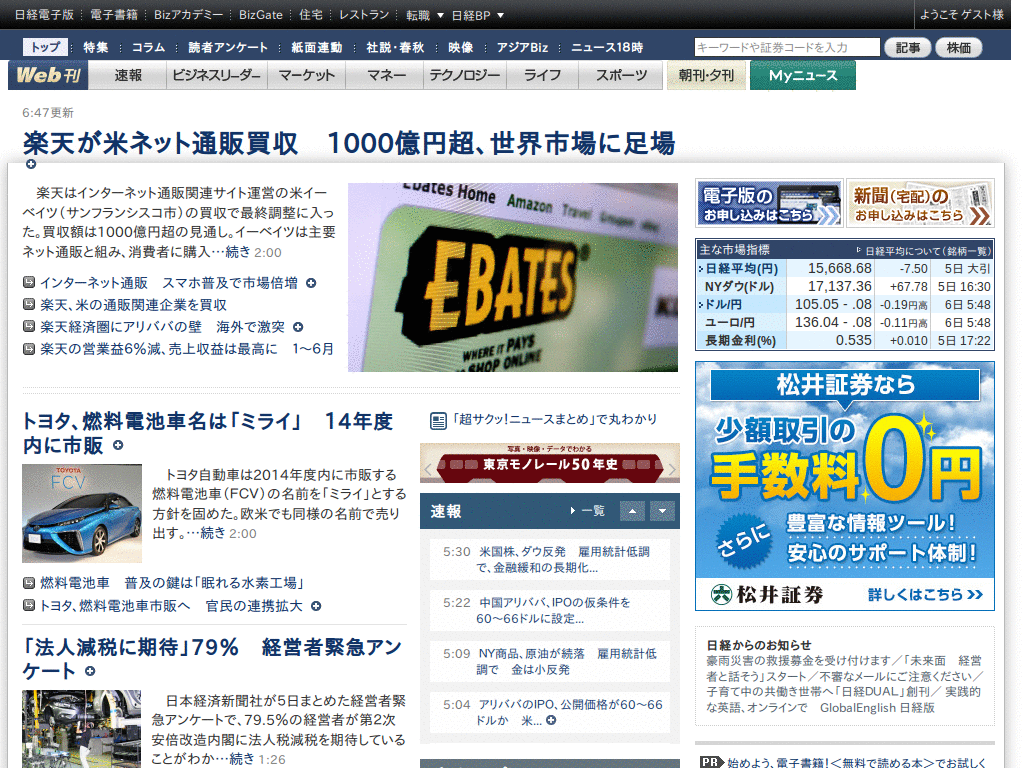Click the note icon before 「超サクッ!ニュースまとめ」
Screen dimensions: 1024x768
click(438, 421)
